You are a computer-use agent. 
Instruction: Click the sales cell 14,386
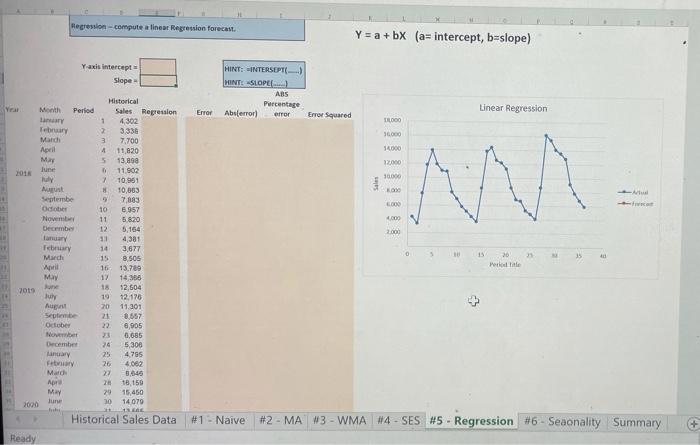click(130, 277)
